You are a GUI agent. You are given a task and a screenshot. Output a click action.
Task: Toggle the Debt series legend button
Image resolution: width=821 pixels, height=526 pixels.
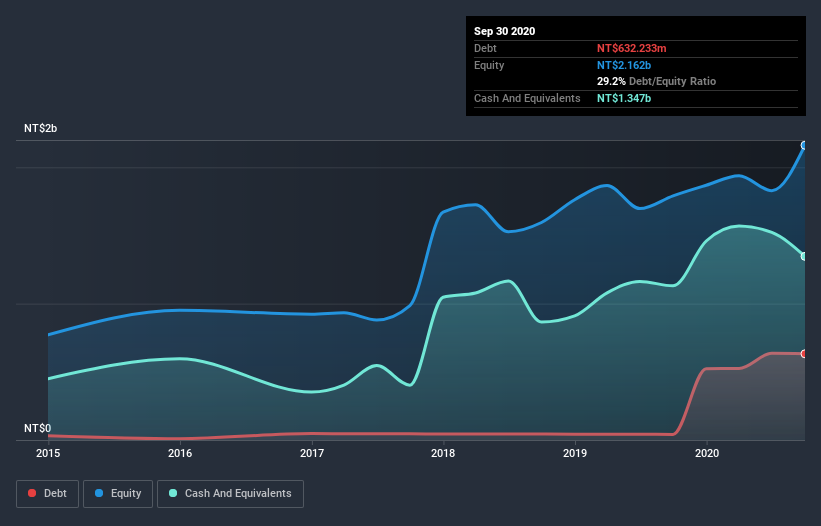tap(47, 494)
